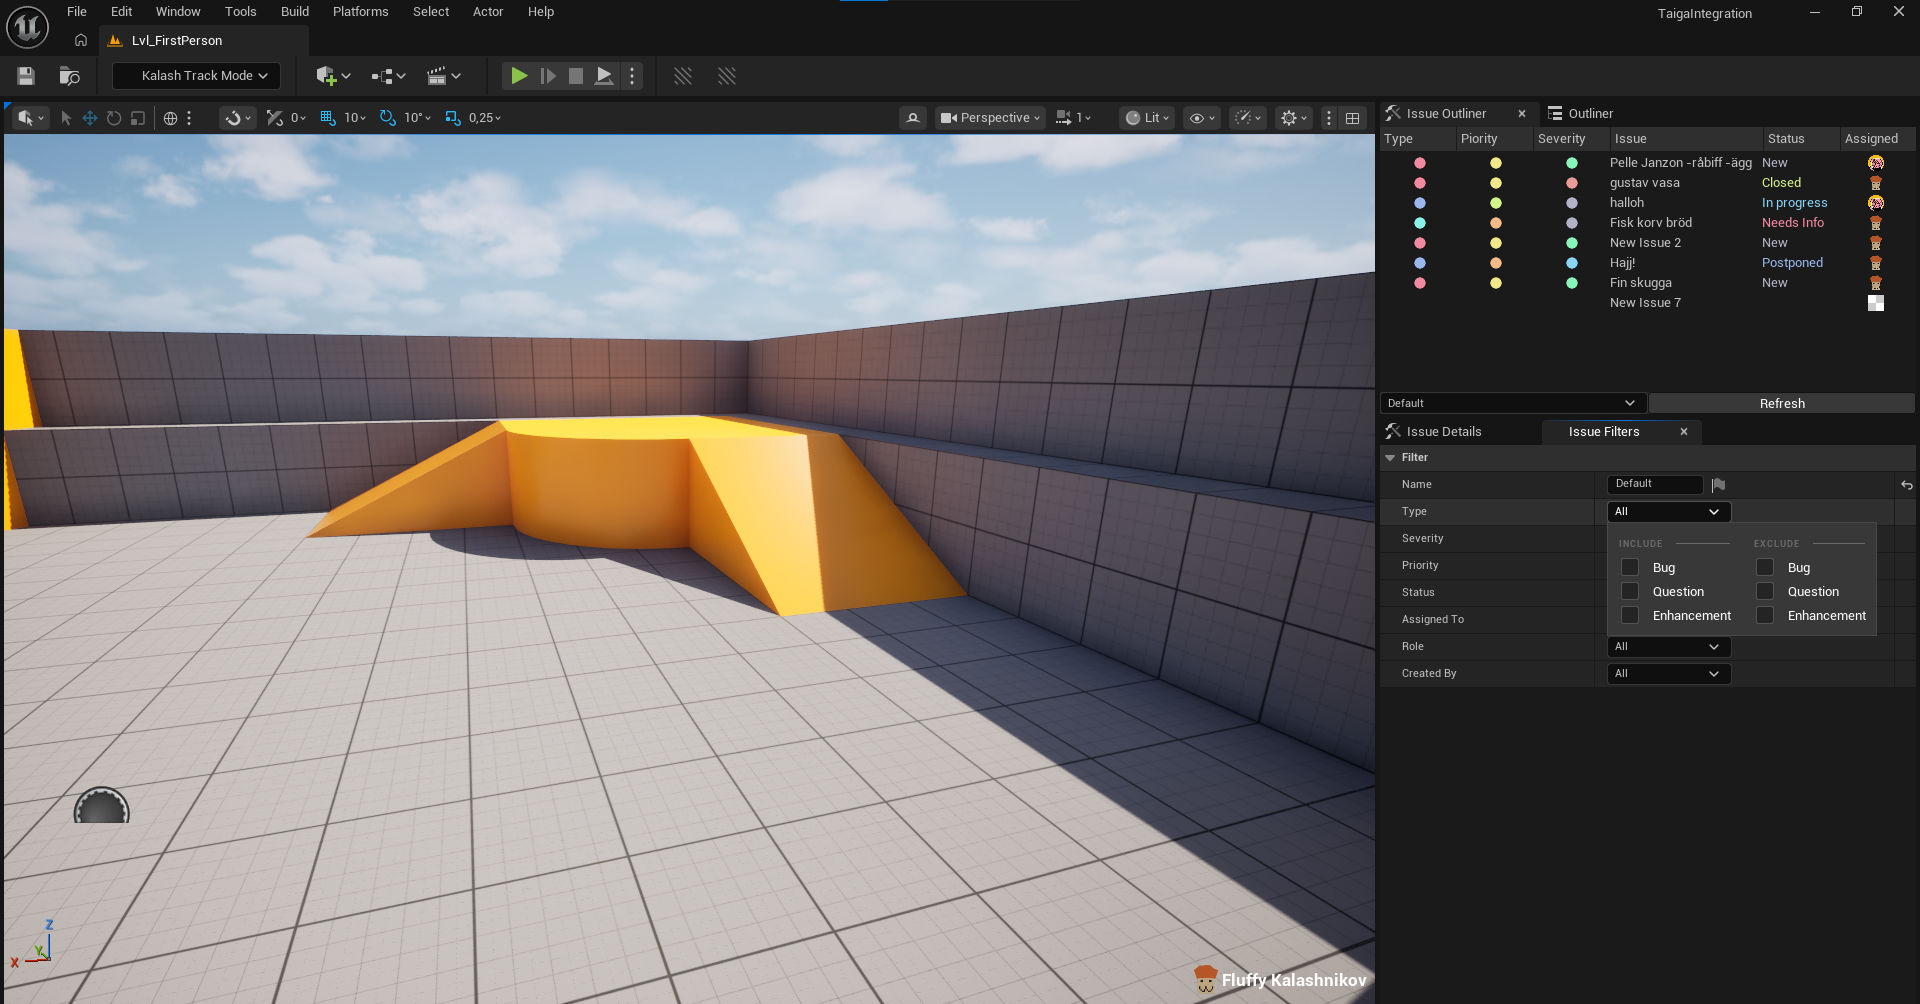This screenshot has width=1920, height=1004.
Task: Expand the Perspective view dropdown
Action: [990, 118]
